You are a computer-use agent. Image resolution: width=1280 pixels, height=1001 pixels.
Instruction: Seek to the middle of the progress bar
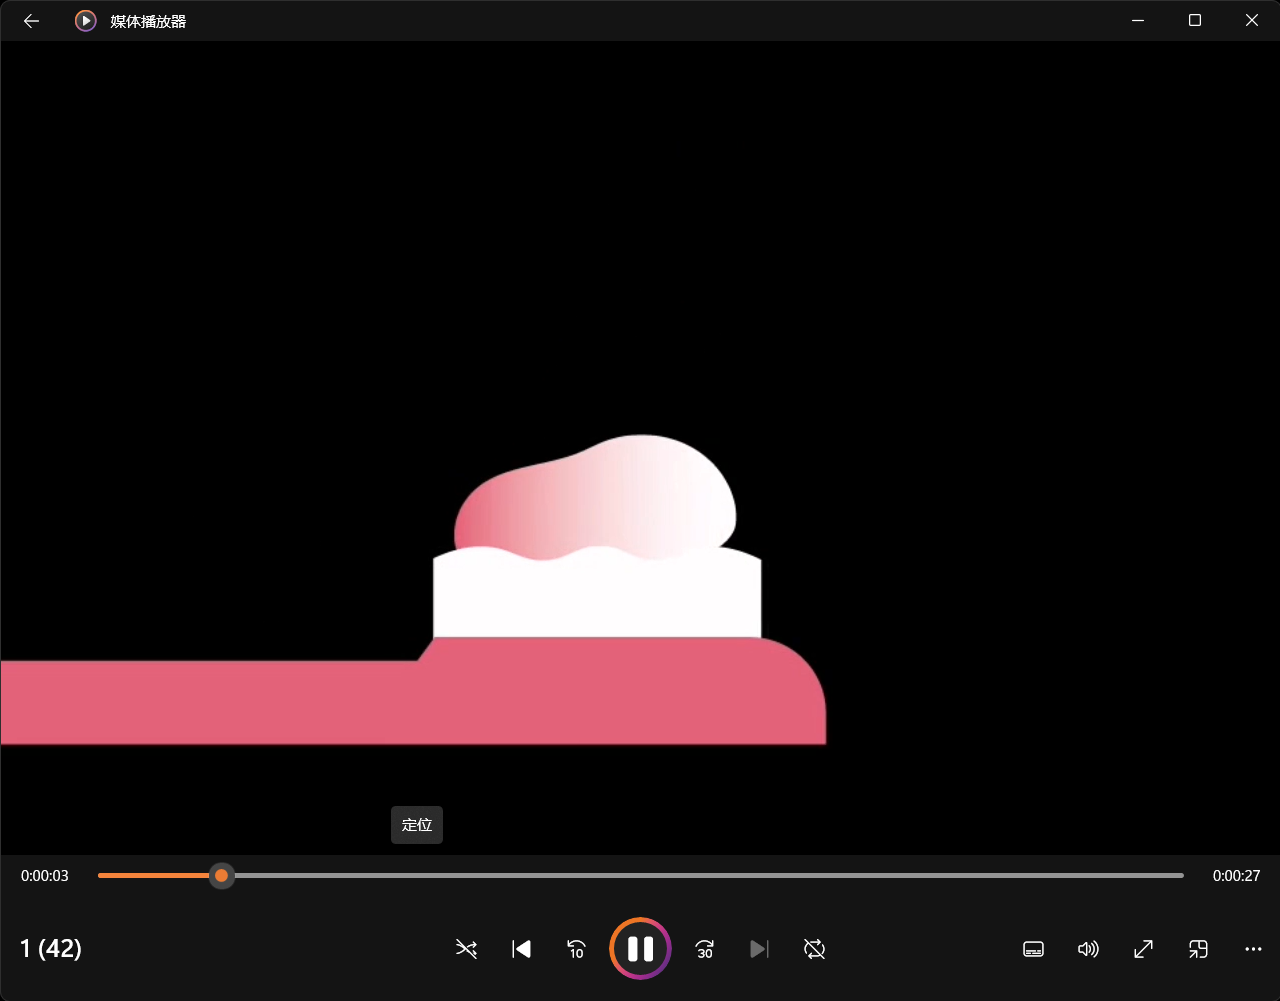[x=641, y=876]
